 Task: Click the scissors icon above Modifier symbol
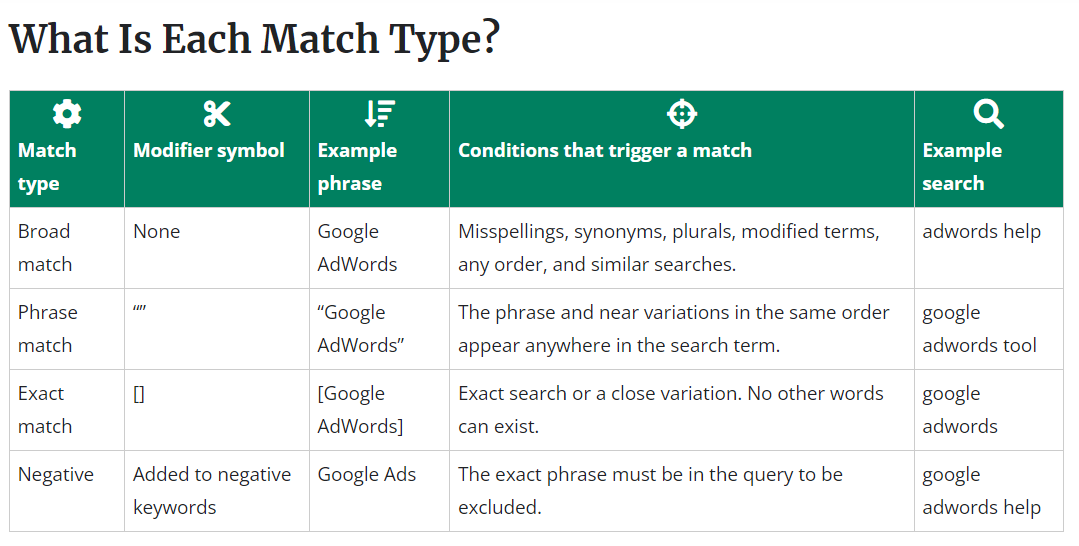(x=217, y=114)
